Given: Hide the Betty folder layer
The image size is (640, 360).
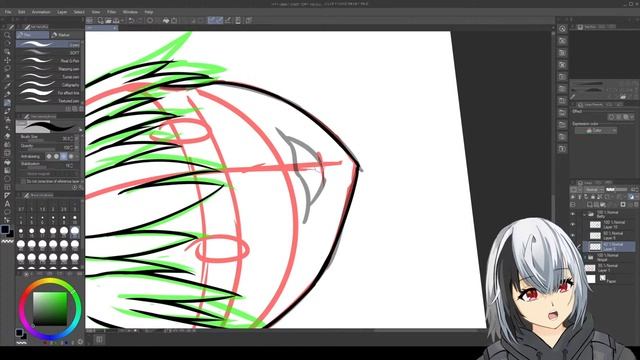Looking at the screenshot, I should (573, 214).
